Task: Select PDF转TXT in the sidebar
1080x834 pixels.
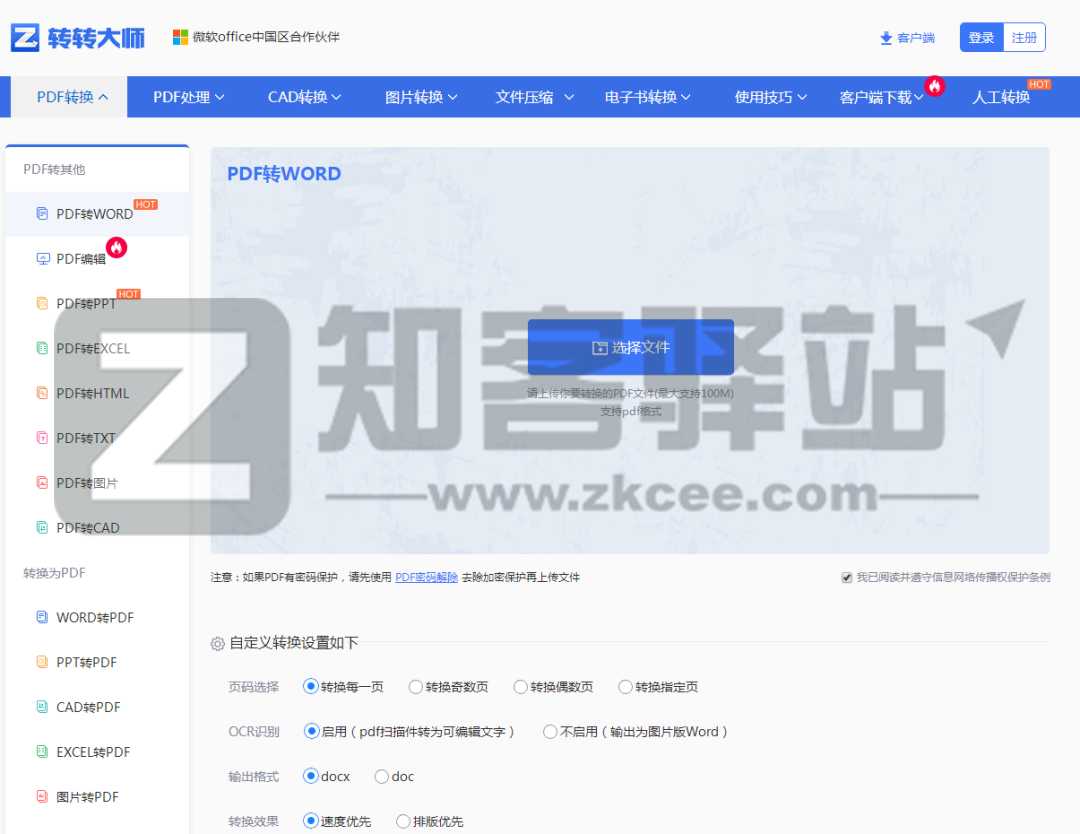Action: pyautogui.click(x=86, y=438)
